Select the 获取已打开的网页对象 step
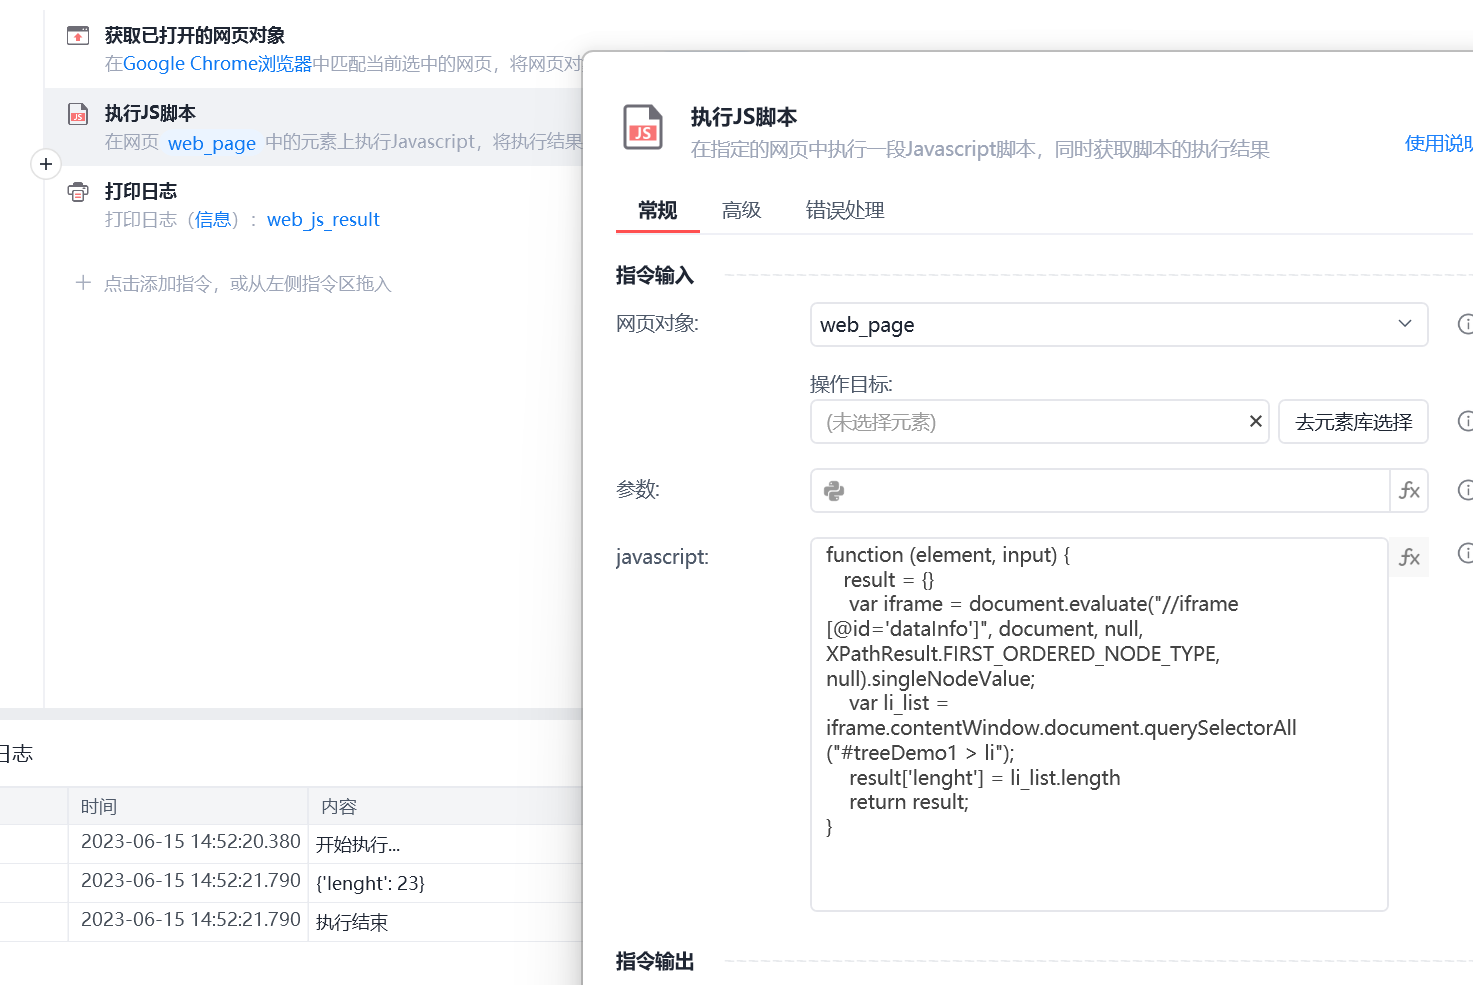 click(314, 49)
